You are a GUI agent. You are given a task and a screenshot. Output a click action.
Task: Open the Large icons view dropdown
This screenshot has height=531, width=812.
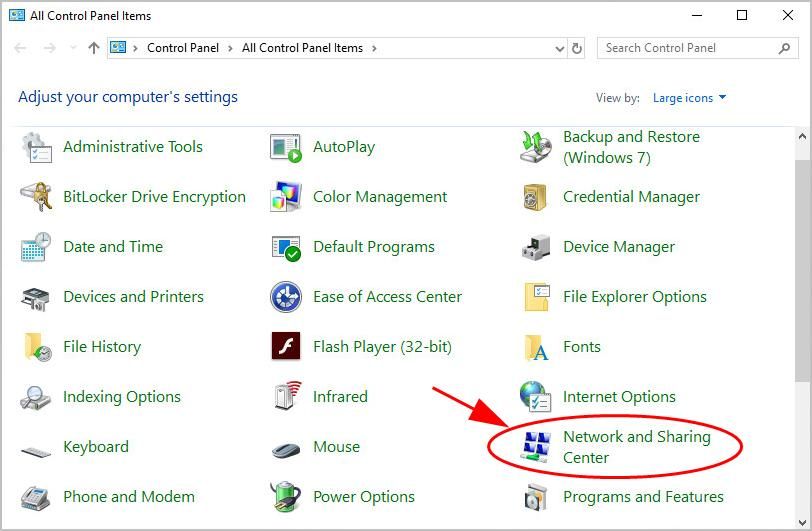(689, 98)
